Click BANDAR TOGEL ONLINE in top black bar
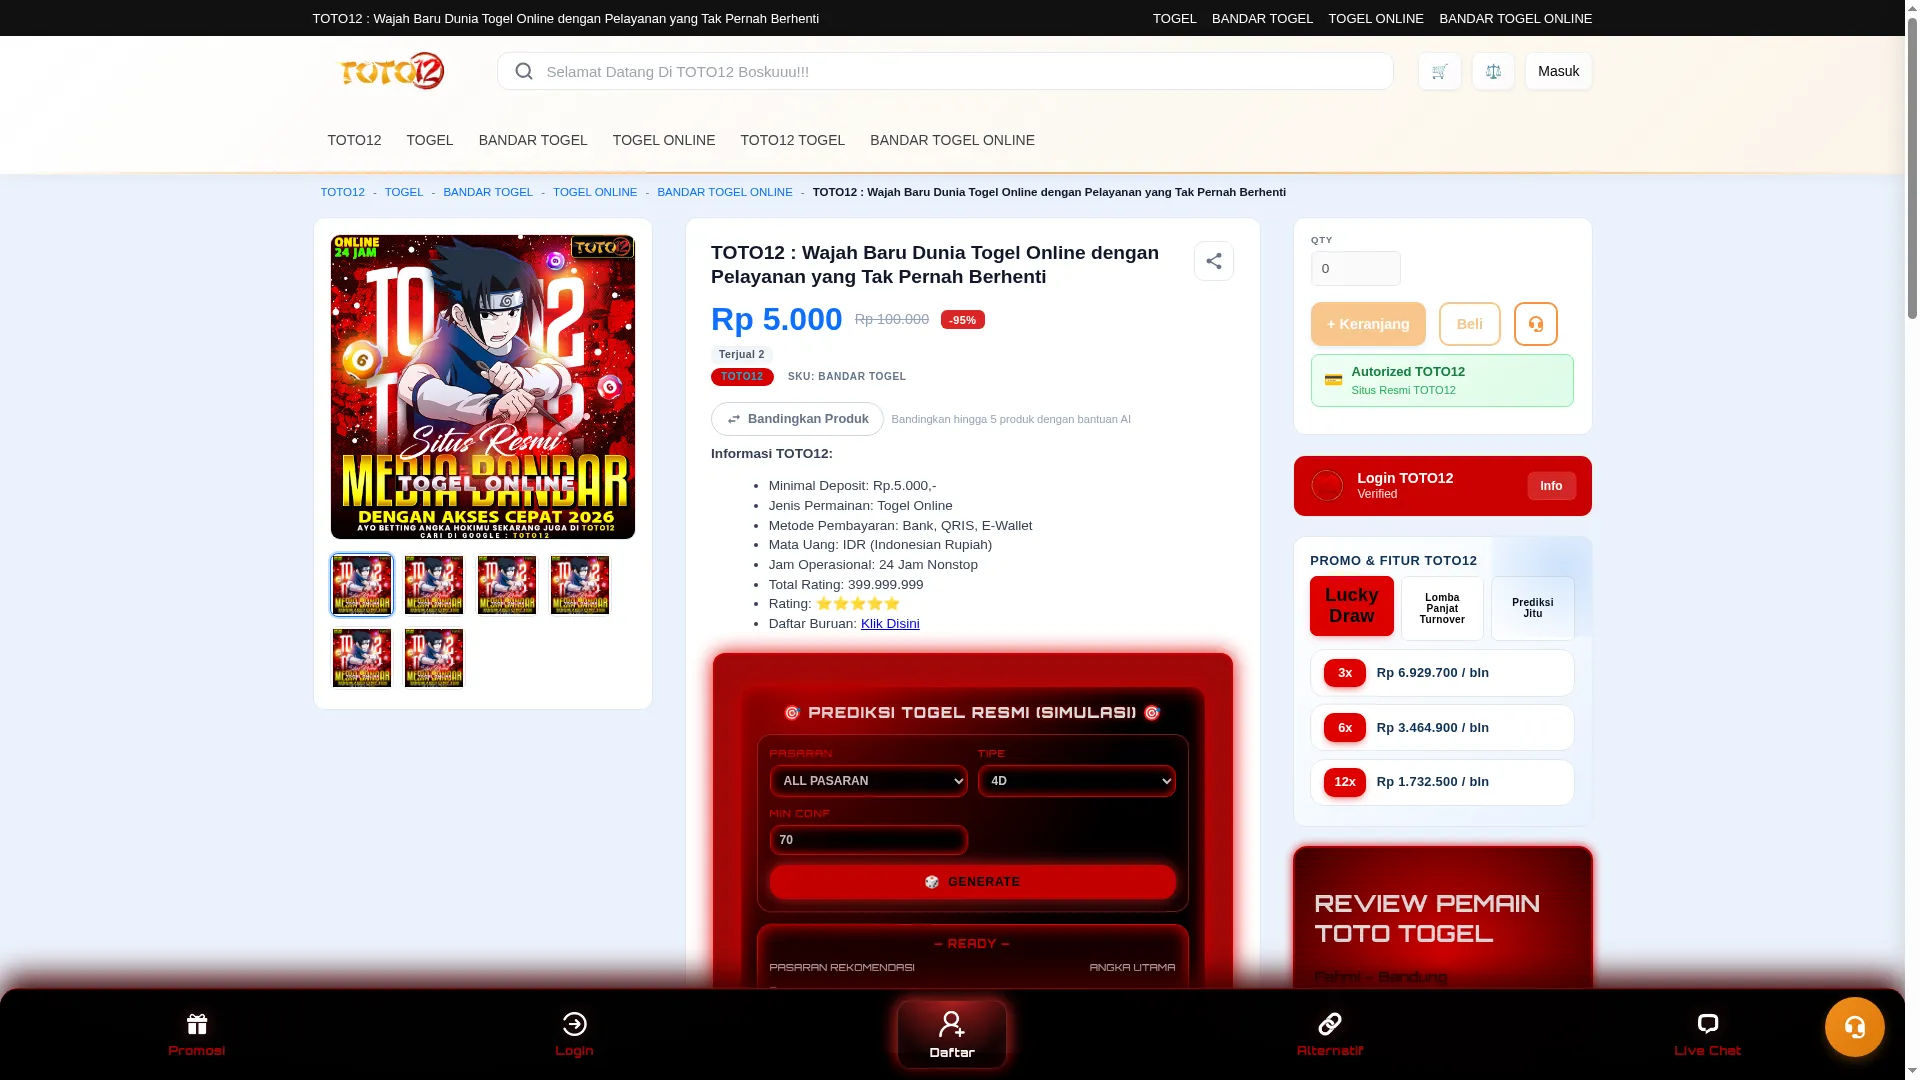This screenshot has width=1920, height=1080. click(x=1515, y=18)
